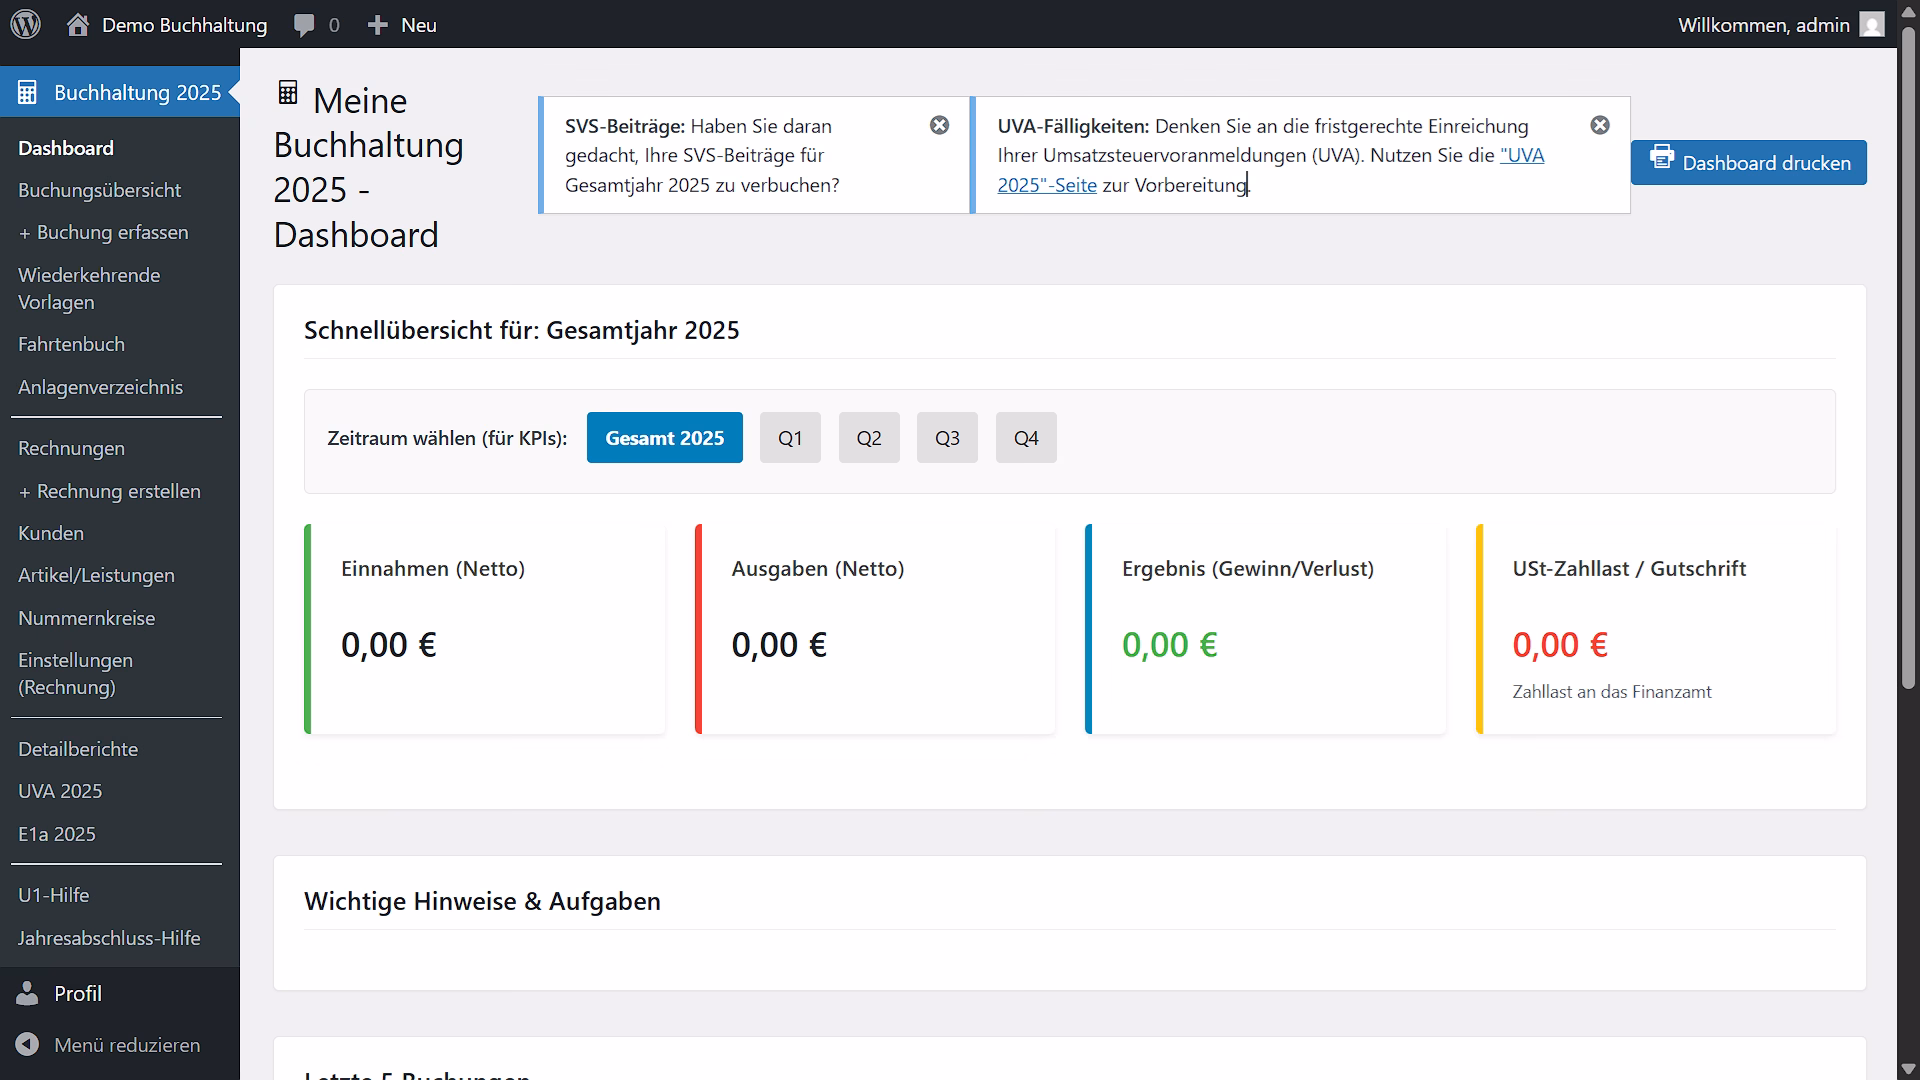
Task: Open Profil menu with user icon
Action: tap(27, 993)
